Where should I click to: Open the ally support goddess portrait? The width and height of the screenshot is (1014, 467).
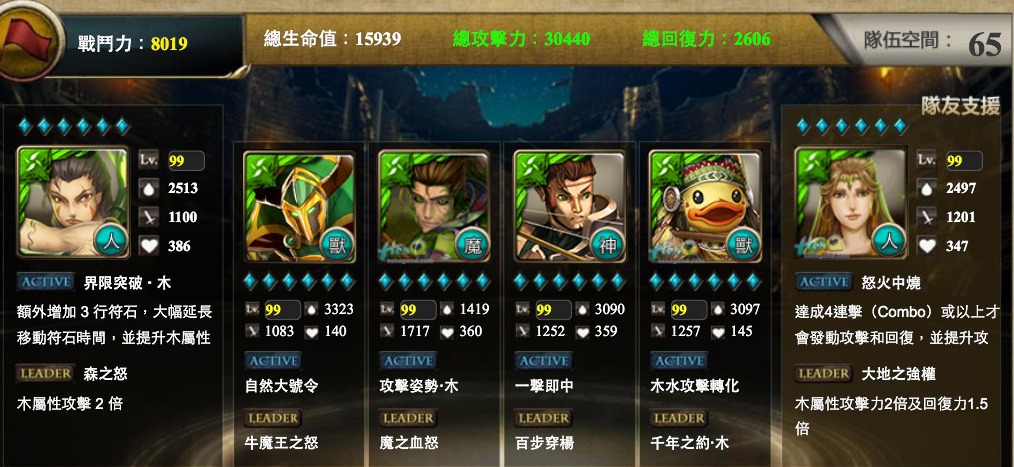pyautogui.click(x=850, y=202)
